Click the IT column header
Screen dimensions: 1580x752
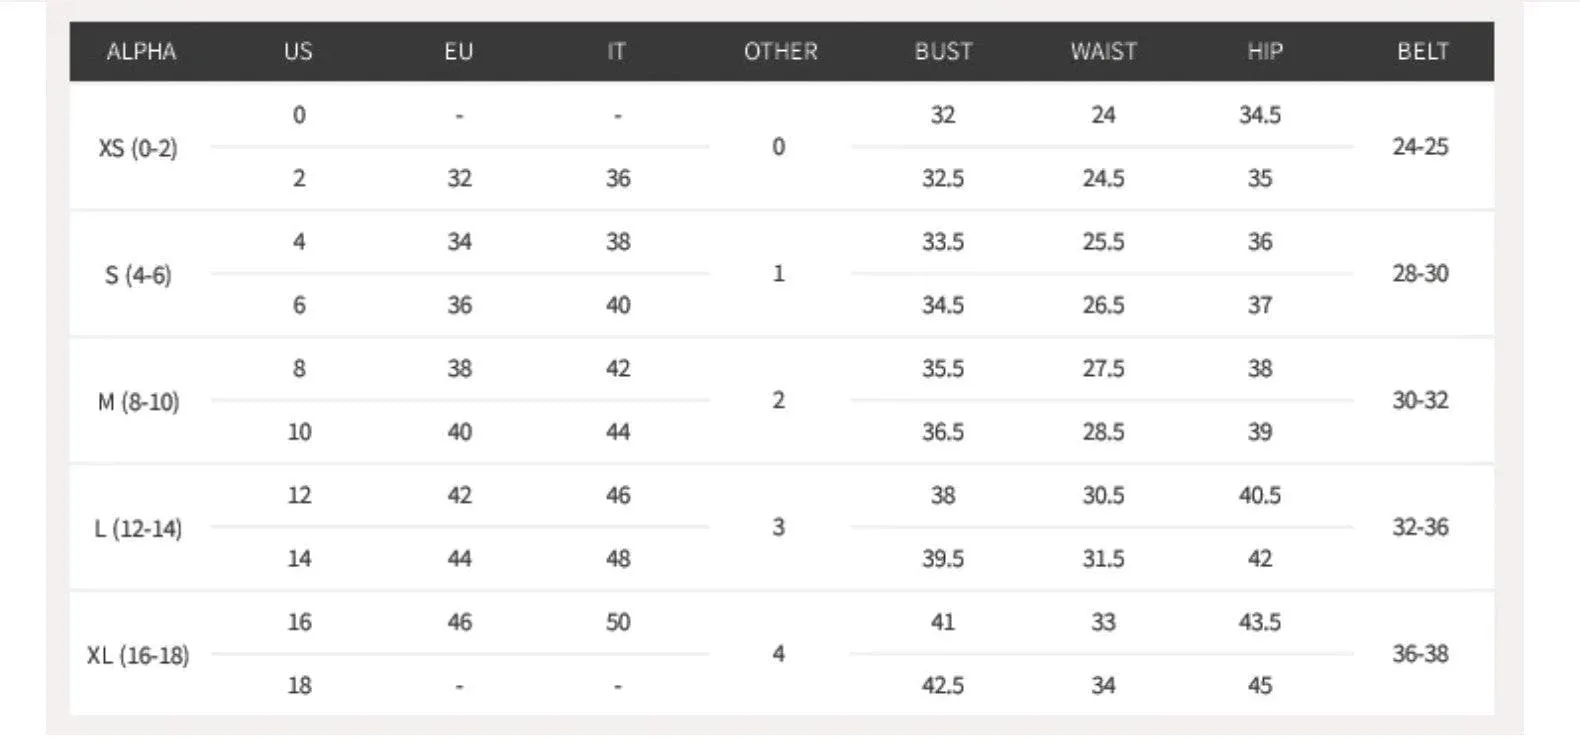point(616,52)
